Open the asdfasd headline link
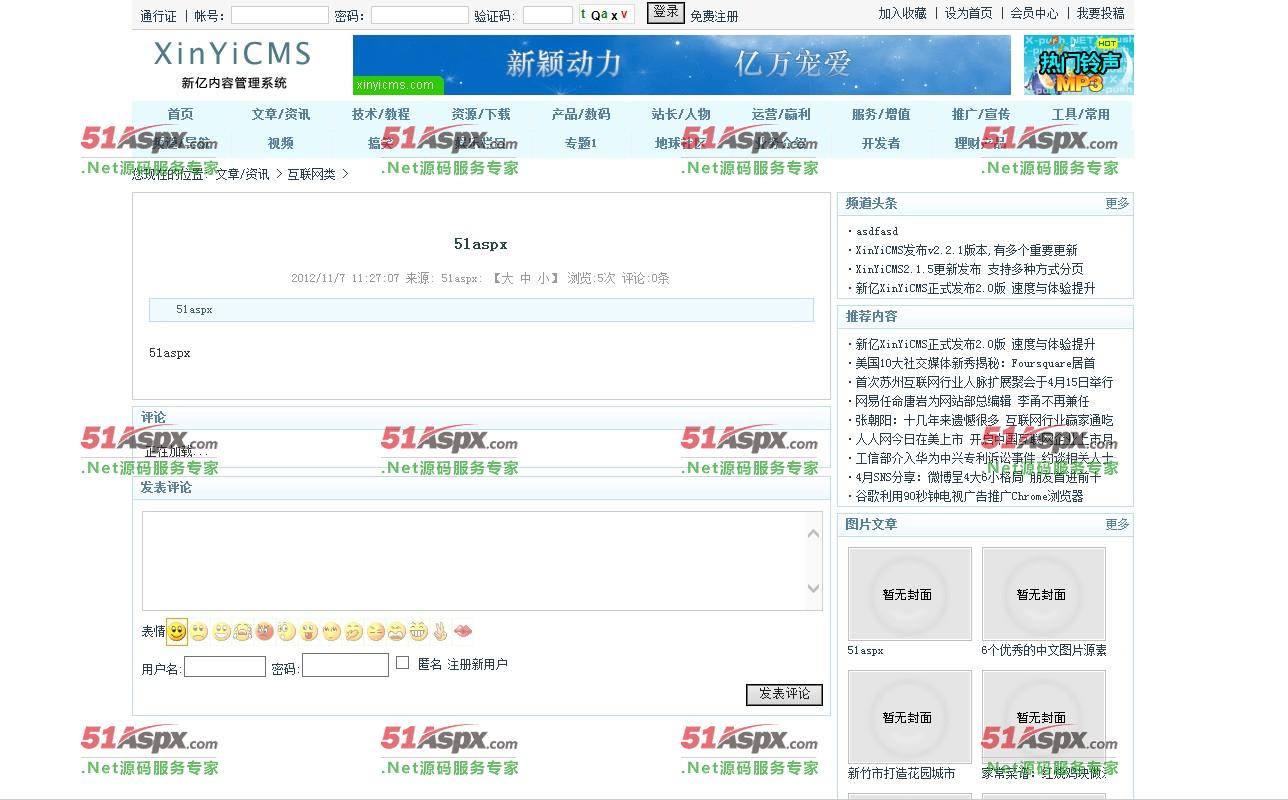Image resolution: width=1288 pixels, height=800 pixels. (x=877, y=232)
